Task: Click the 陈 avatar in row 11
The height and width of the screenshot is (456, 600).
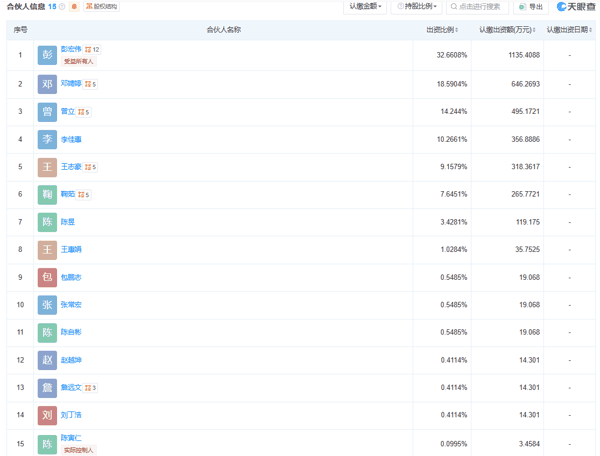Action: (47, 332)
